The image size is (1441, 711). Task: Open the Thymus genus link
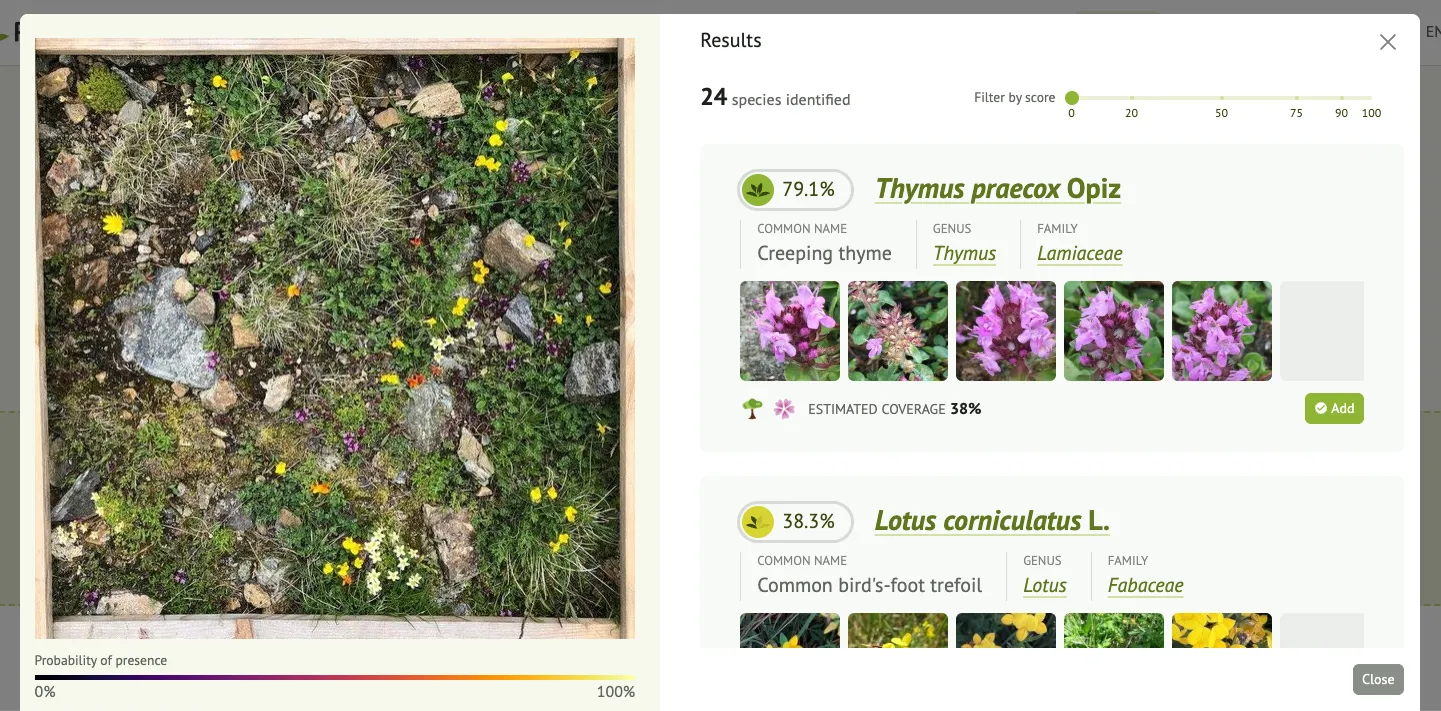coord(964,254)
